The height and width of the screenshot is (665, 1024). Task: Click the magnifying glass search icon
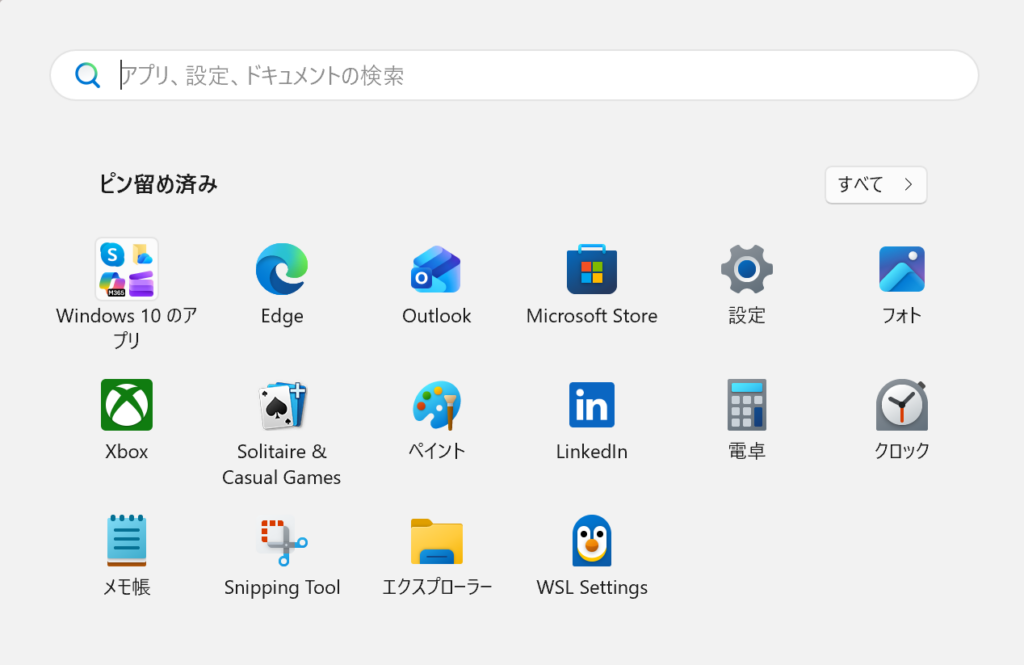click(x=88, y=75)
